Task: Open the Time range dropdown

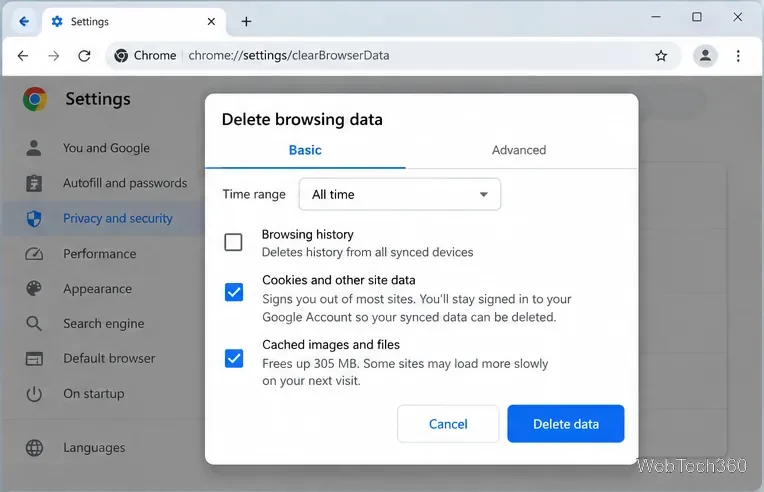Action: tap(400, 194)
